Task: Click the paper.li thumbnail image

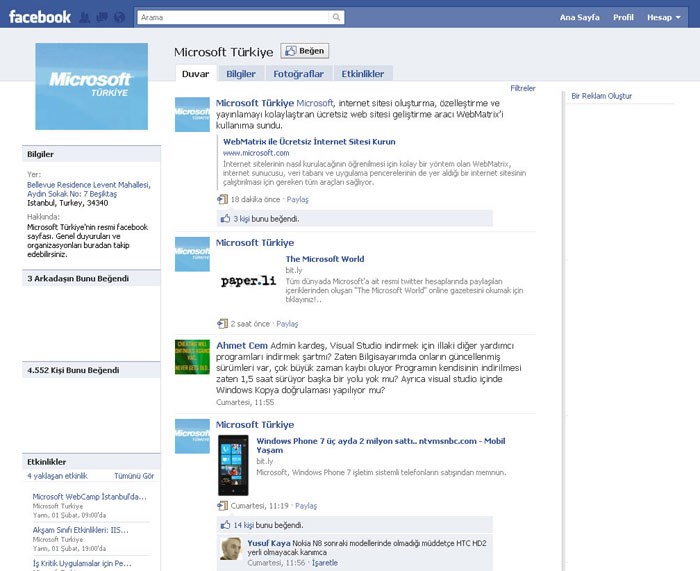Action: tap(248, 281)
